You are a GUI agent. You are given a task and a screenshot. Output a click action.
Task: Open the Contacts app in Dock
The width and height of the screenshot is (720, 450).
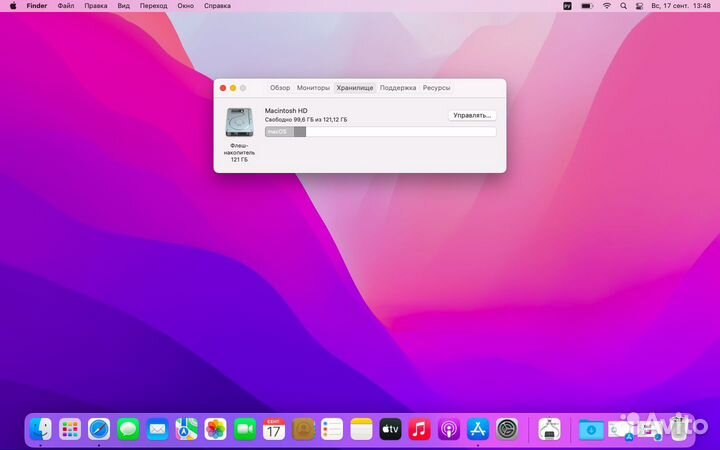[304, 429]
